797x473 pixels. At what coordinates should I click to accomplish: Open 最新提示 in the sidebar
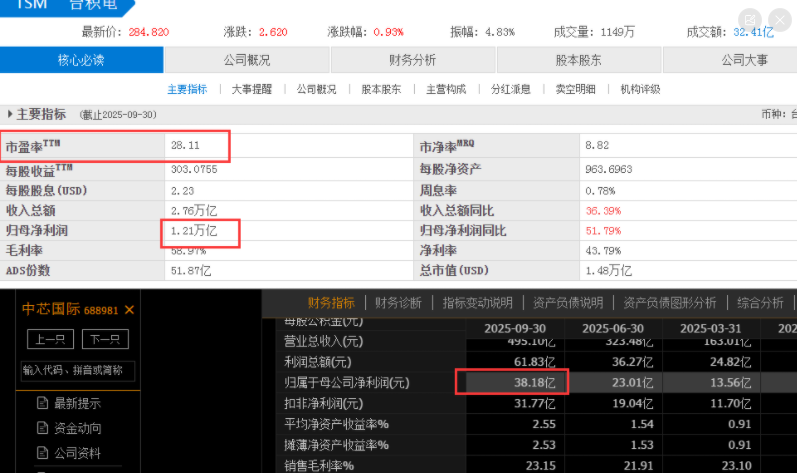coord(77,403)
